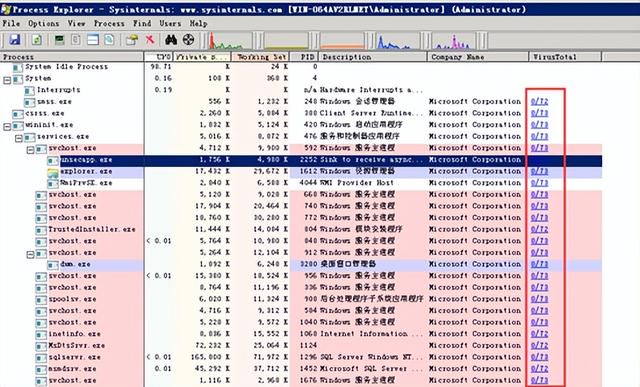This screenshot has height=387, width=640.
Task: Click the sqlservr.exe process icon
Action: point(41,358)
